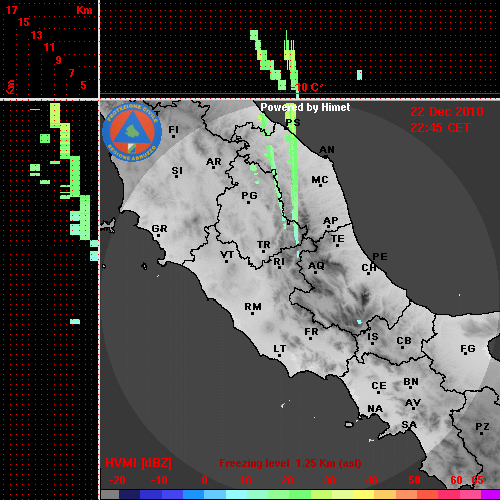Click the Powered by Himet text
This screenshot has height=500, width=500.
[305, 107]
